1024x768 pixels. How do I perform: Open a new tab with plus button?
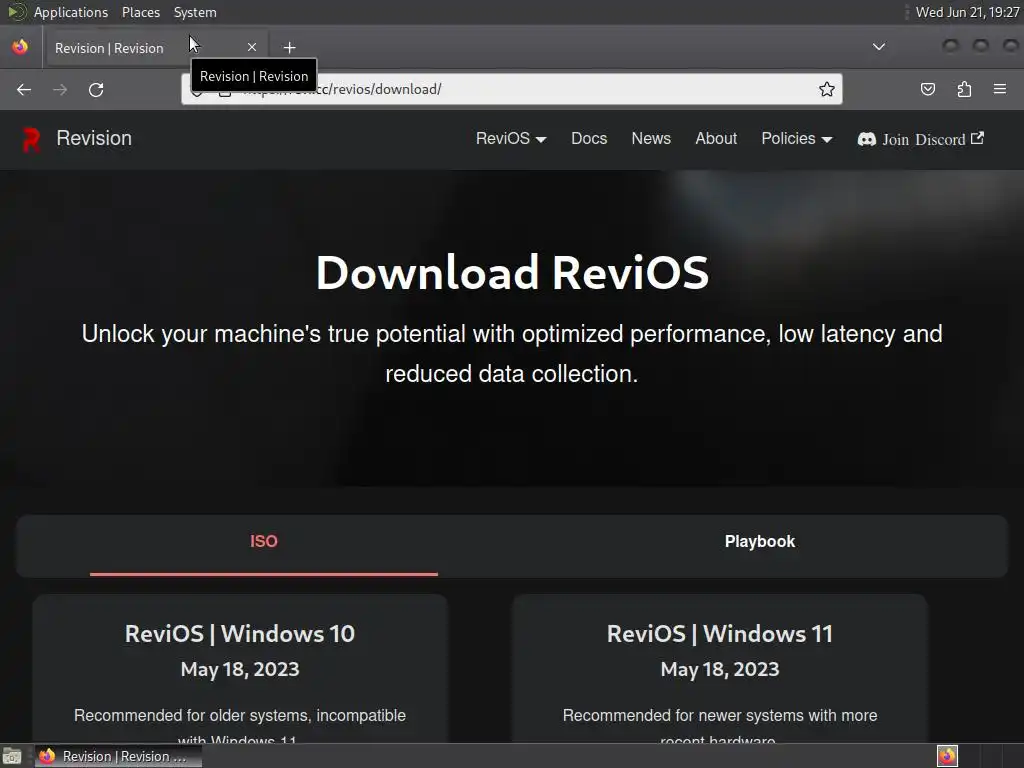pos(289,48)
